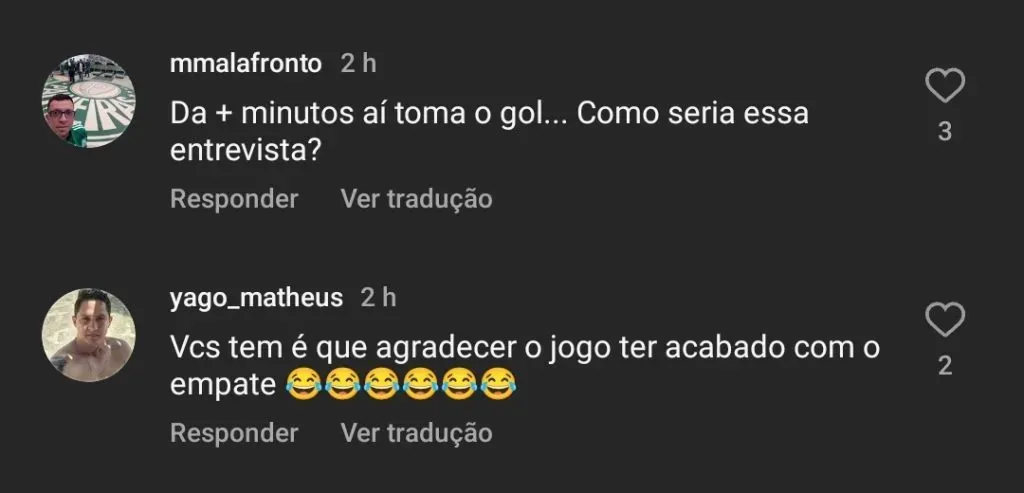View the 2 likes on yago_matheus's comment
Screen dimensions: 1024x493
coord(944,366)
